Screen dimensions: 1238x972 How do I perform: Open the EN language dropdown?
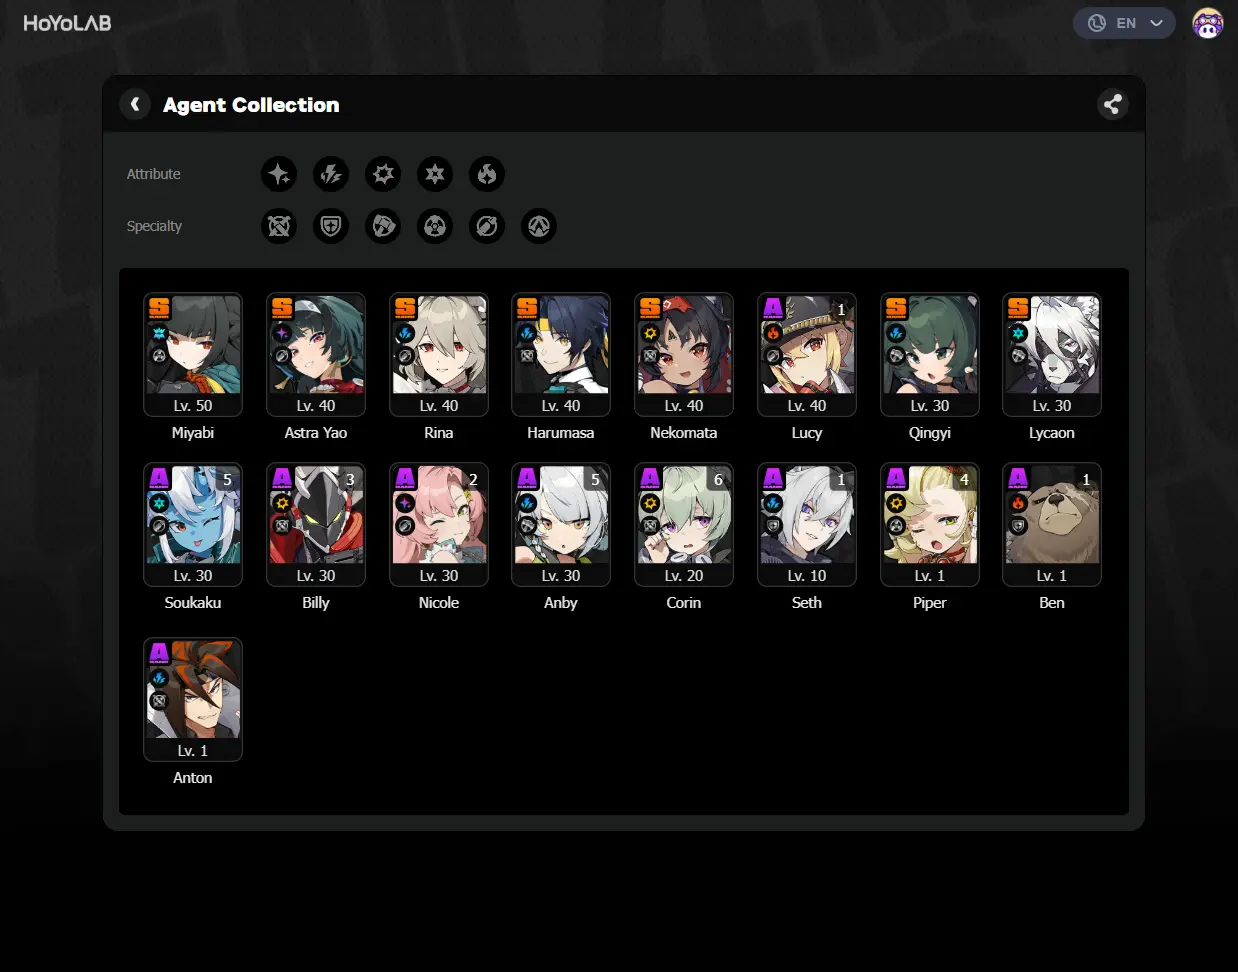click(x=1124, y=23)
